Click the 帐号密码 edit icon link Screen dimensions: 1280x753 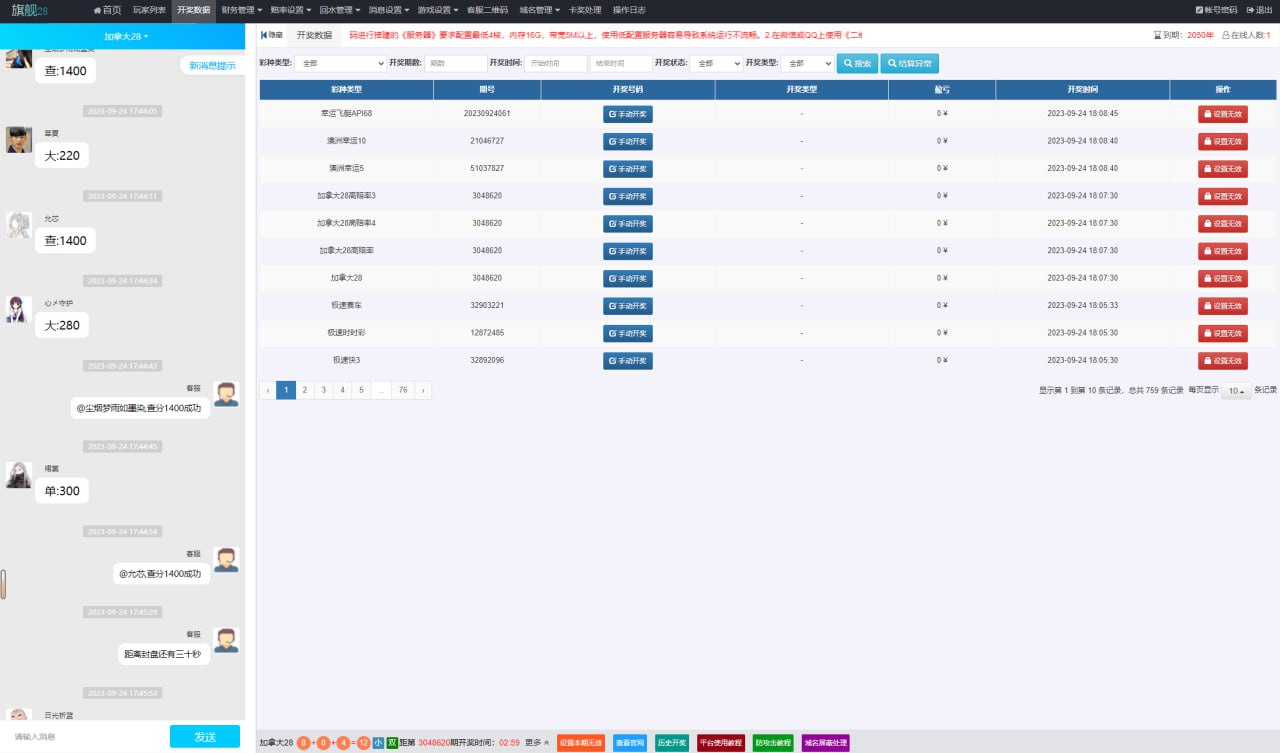pos(1216,10)
